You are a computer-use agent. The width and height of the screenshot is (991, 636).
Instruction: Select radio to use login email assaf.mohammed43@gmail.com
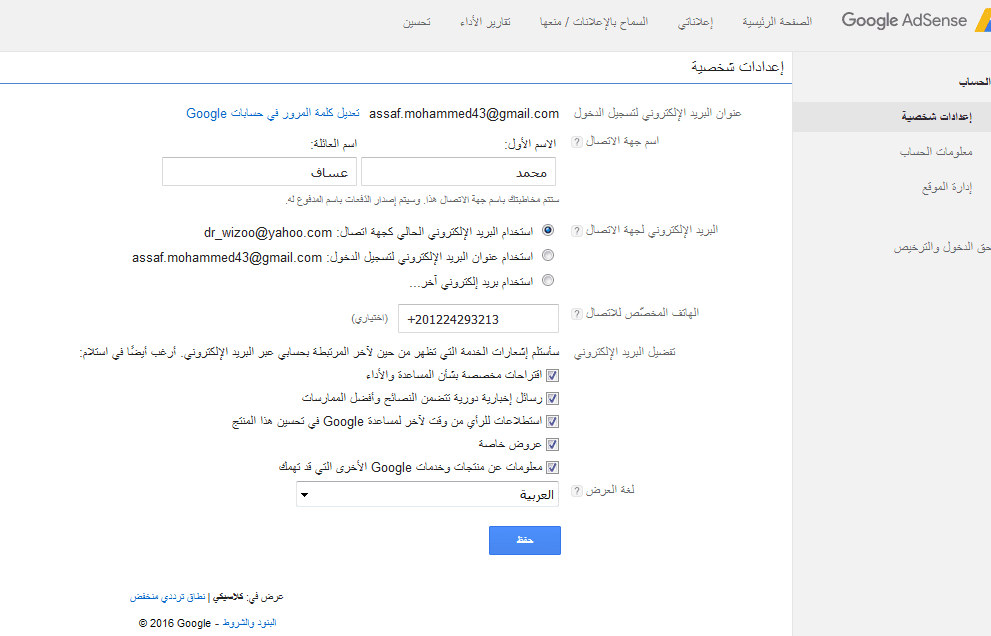tap(548, 255)
